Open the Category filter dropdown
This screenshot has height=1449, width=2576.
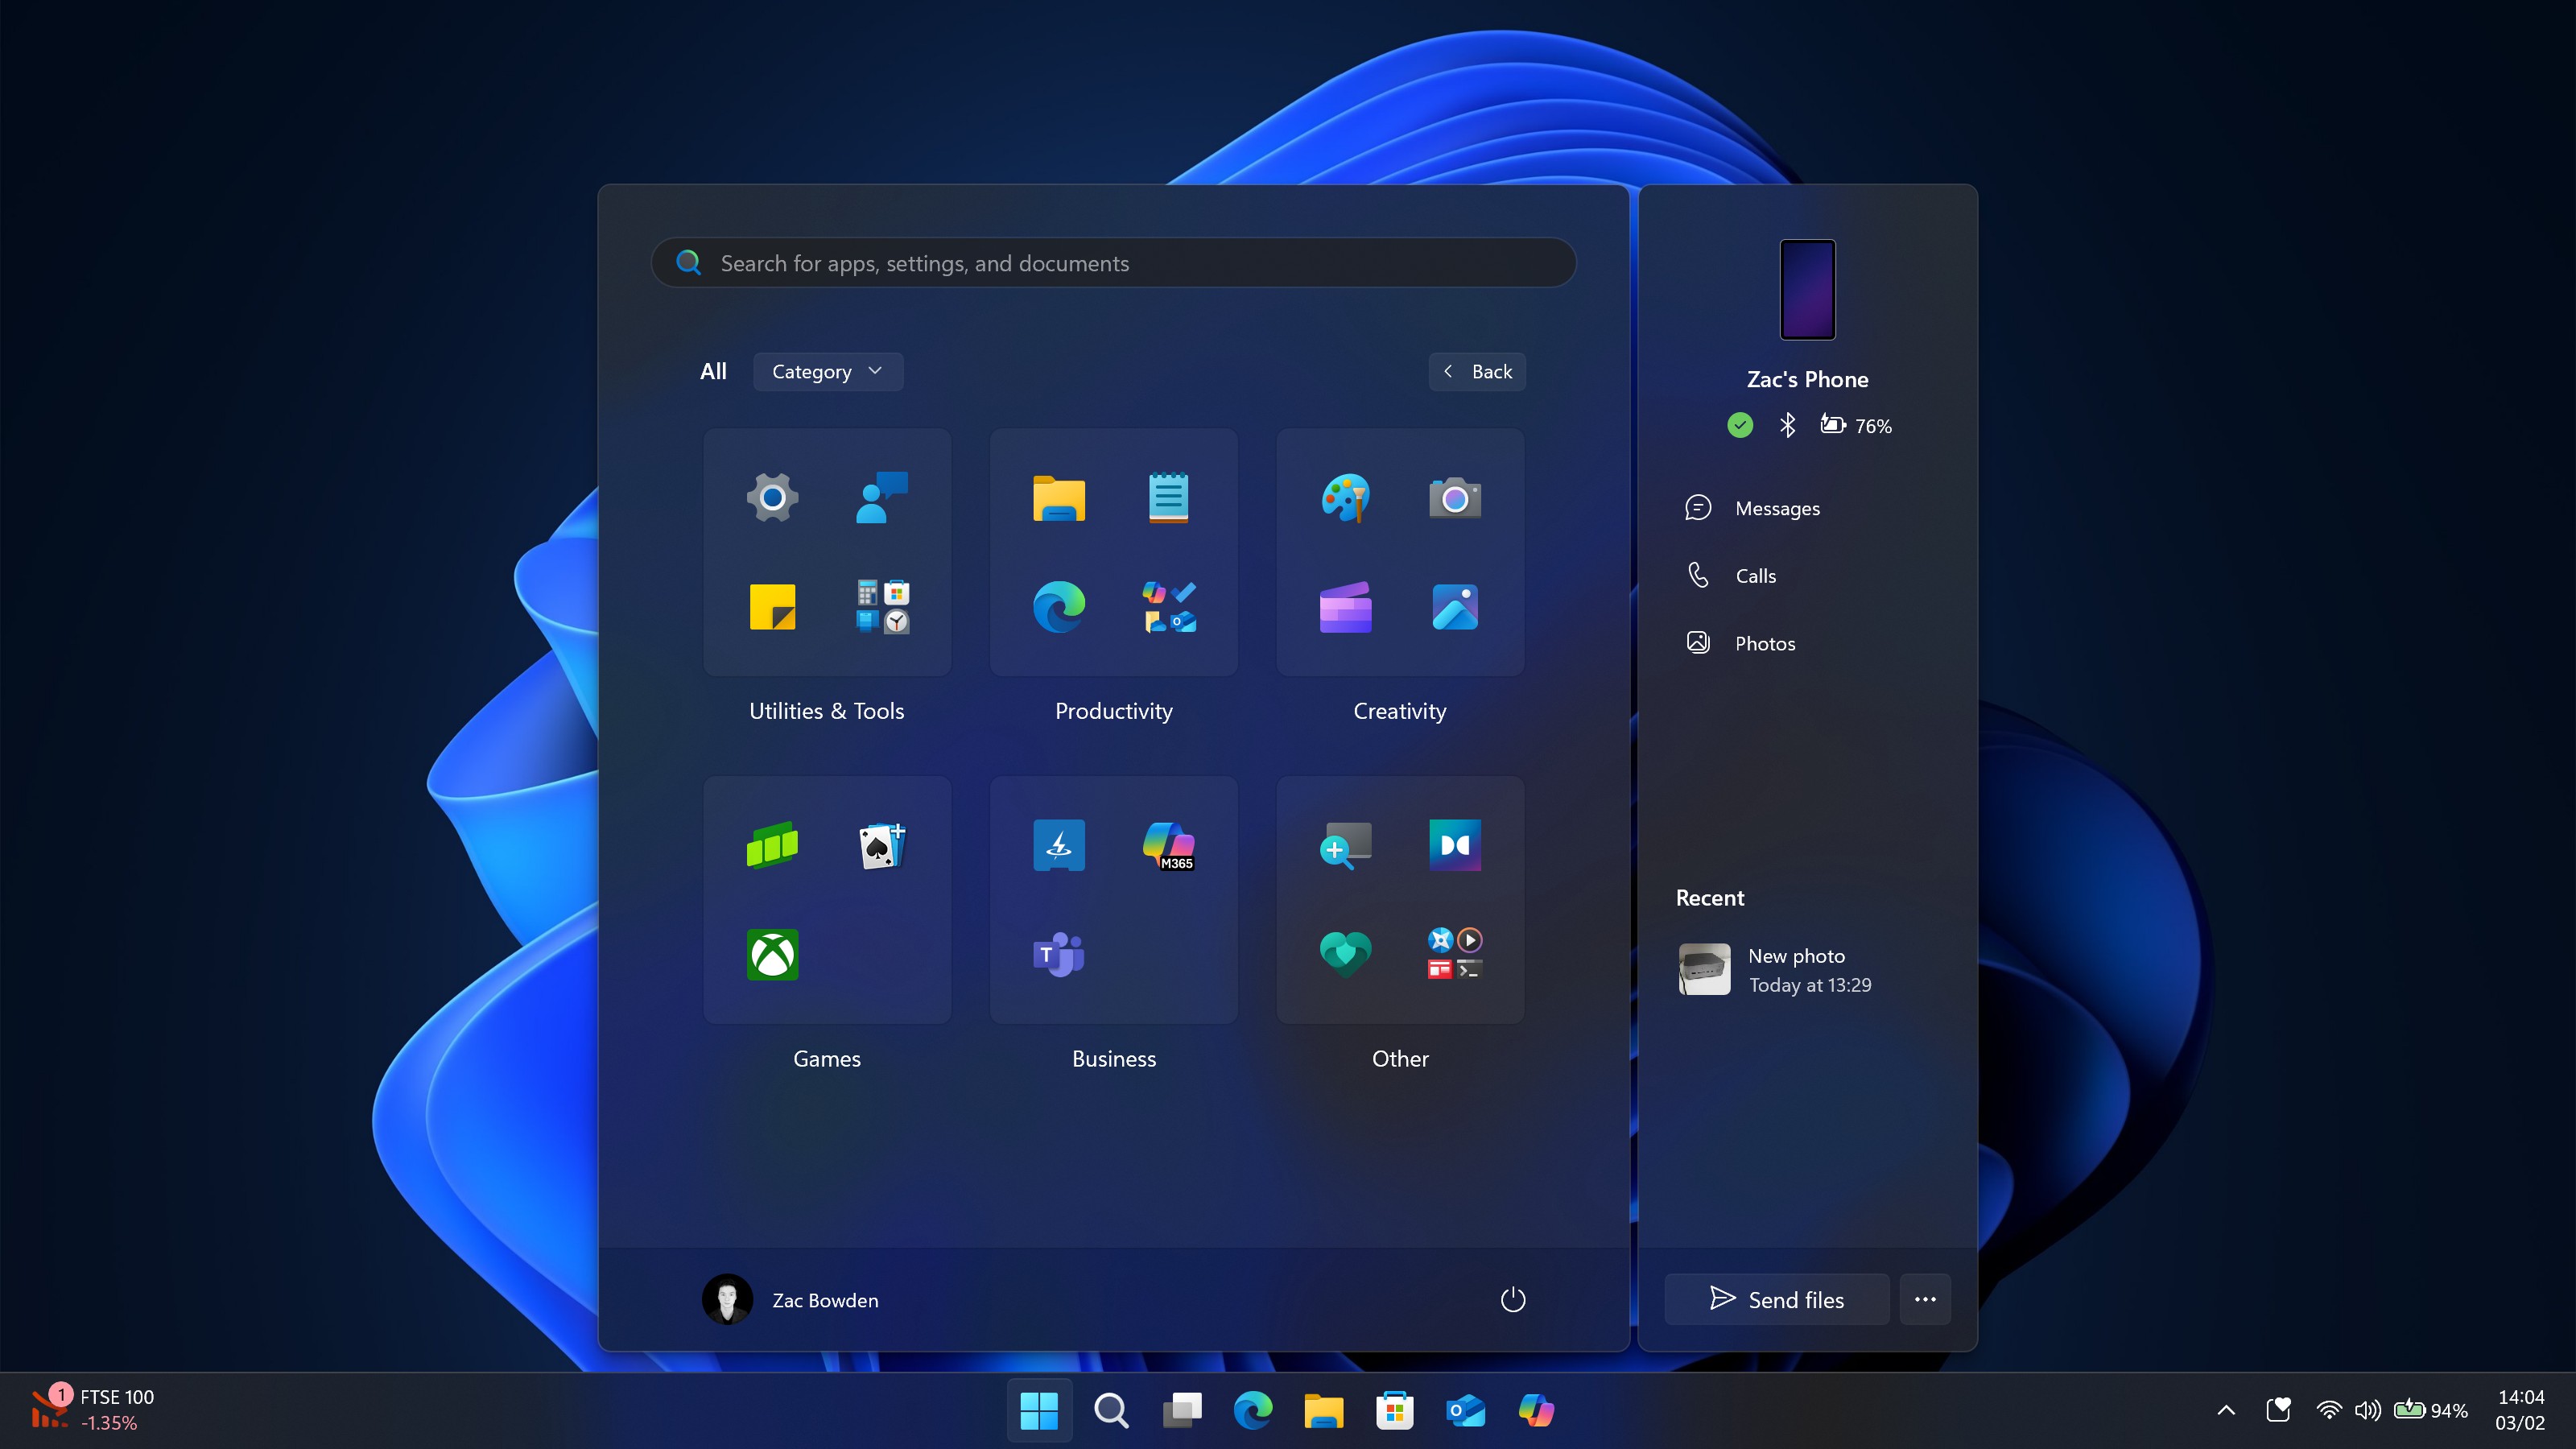827,371
